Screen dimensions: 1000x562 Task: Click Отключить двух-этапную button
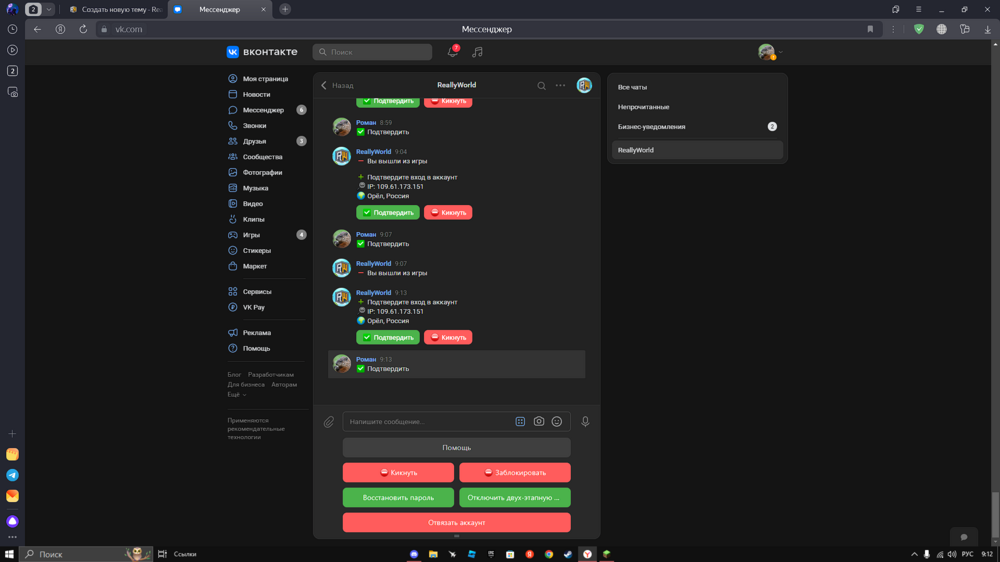tap(515, 498)
